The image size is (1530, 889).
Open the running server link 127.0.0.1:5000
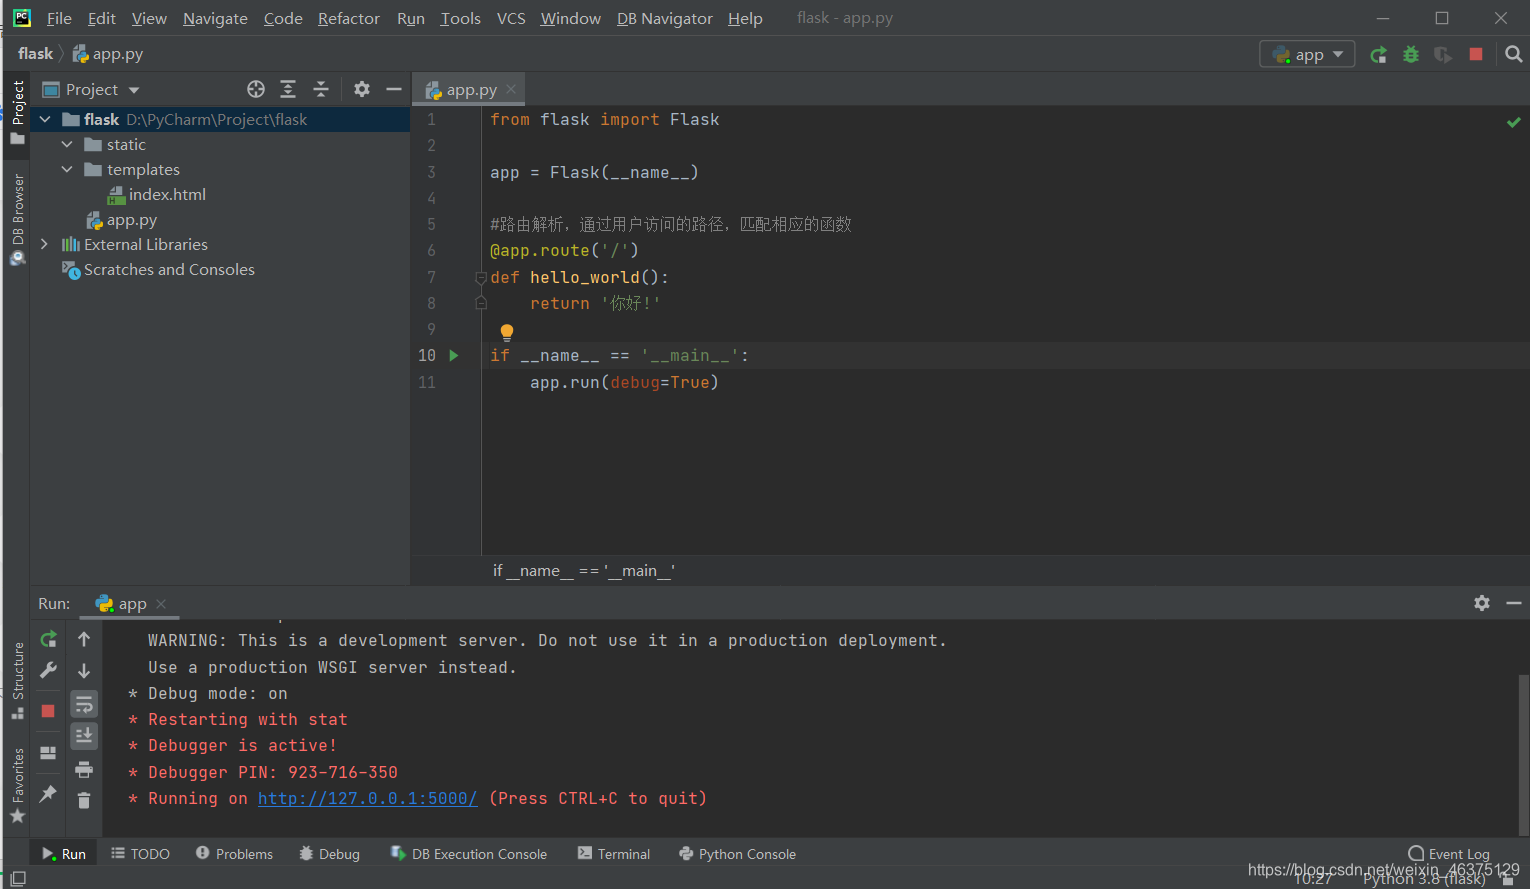(367, 798)
